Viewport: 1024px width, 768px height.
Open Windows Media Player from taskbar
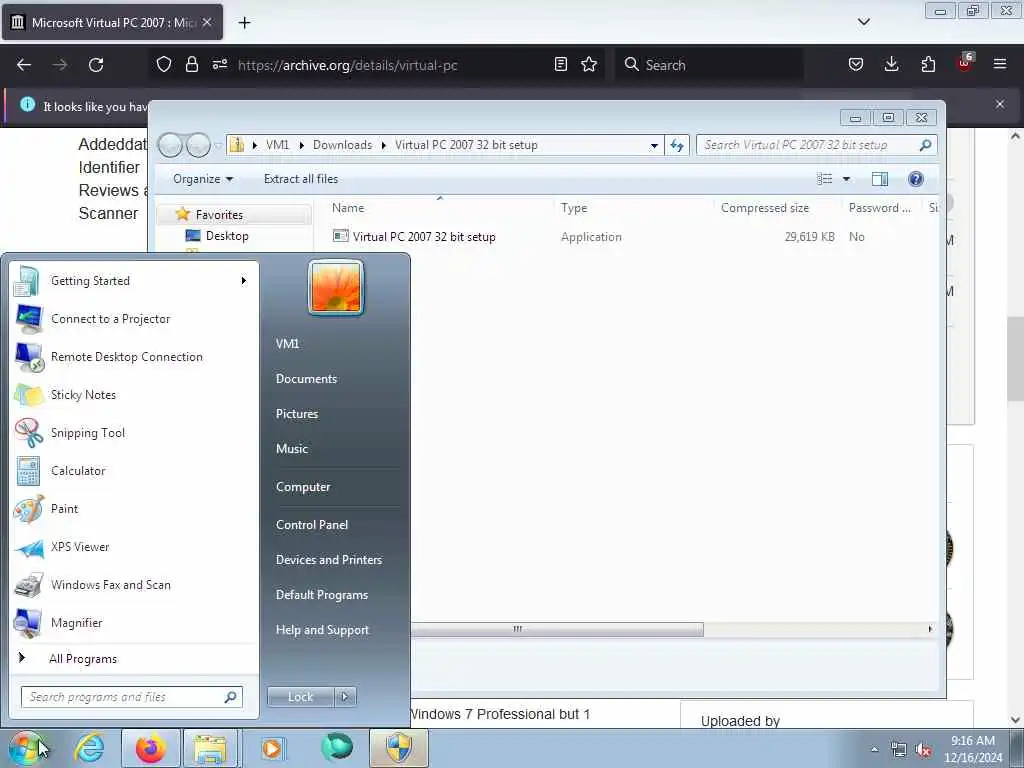click(272, 748)
